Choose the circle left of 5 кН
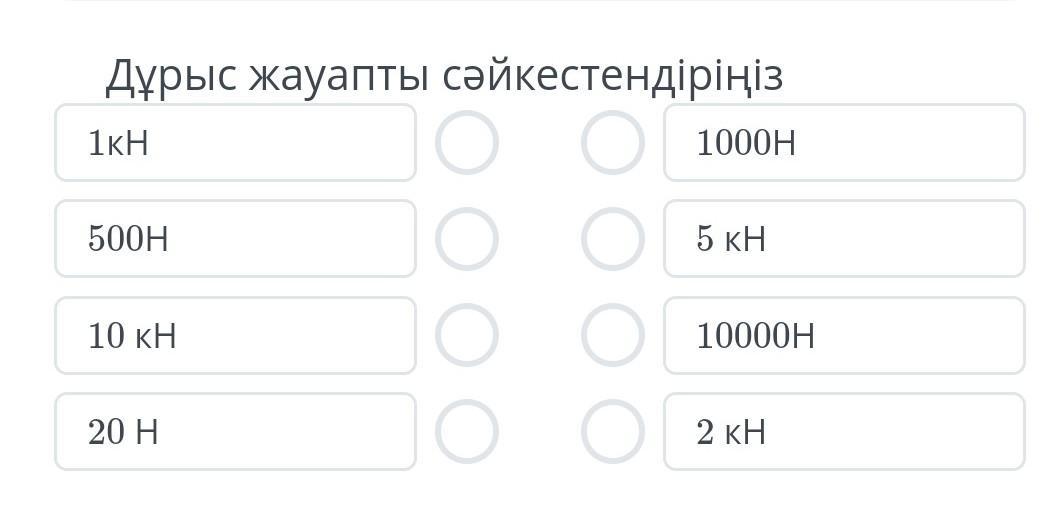1047x528 pixels. coord(612,239)
